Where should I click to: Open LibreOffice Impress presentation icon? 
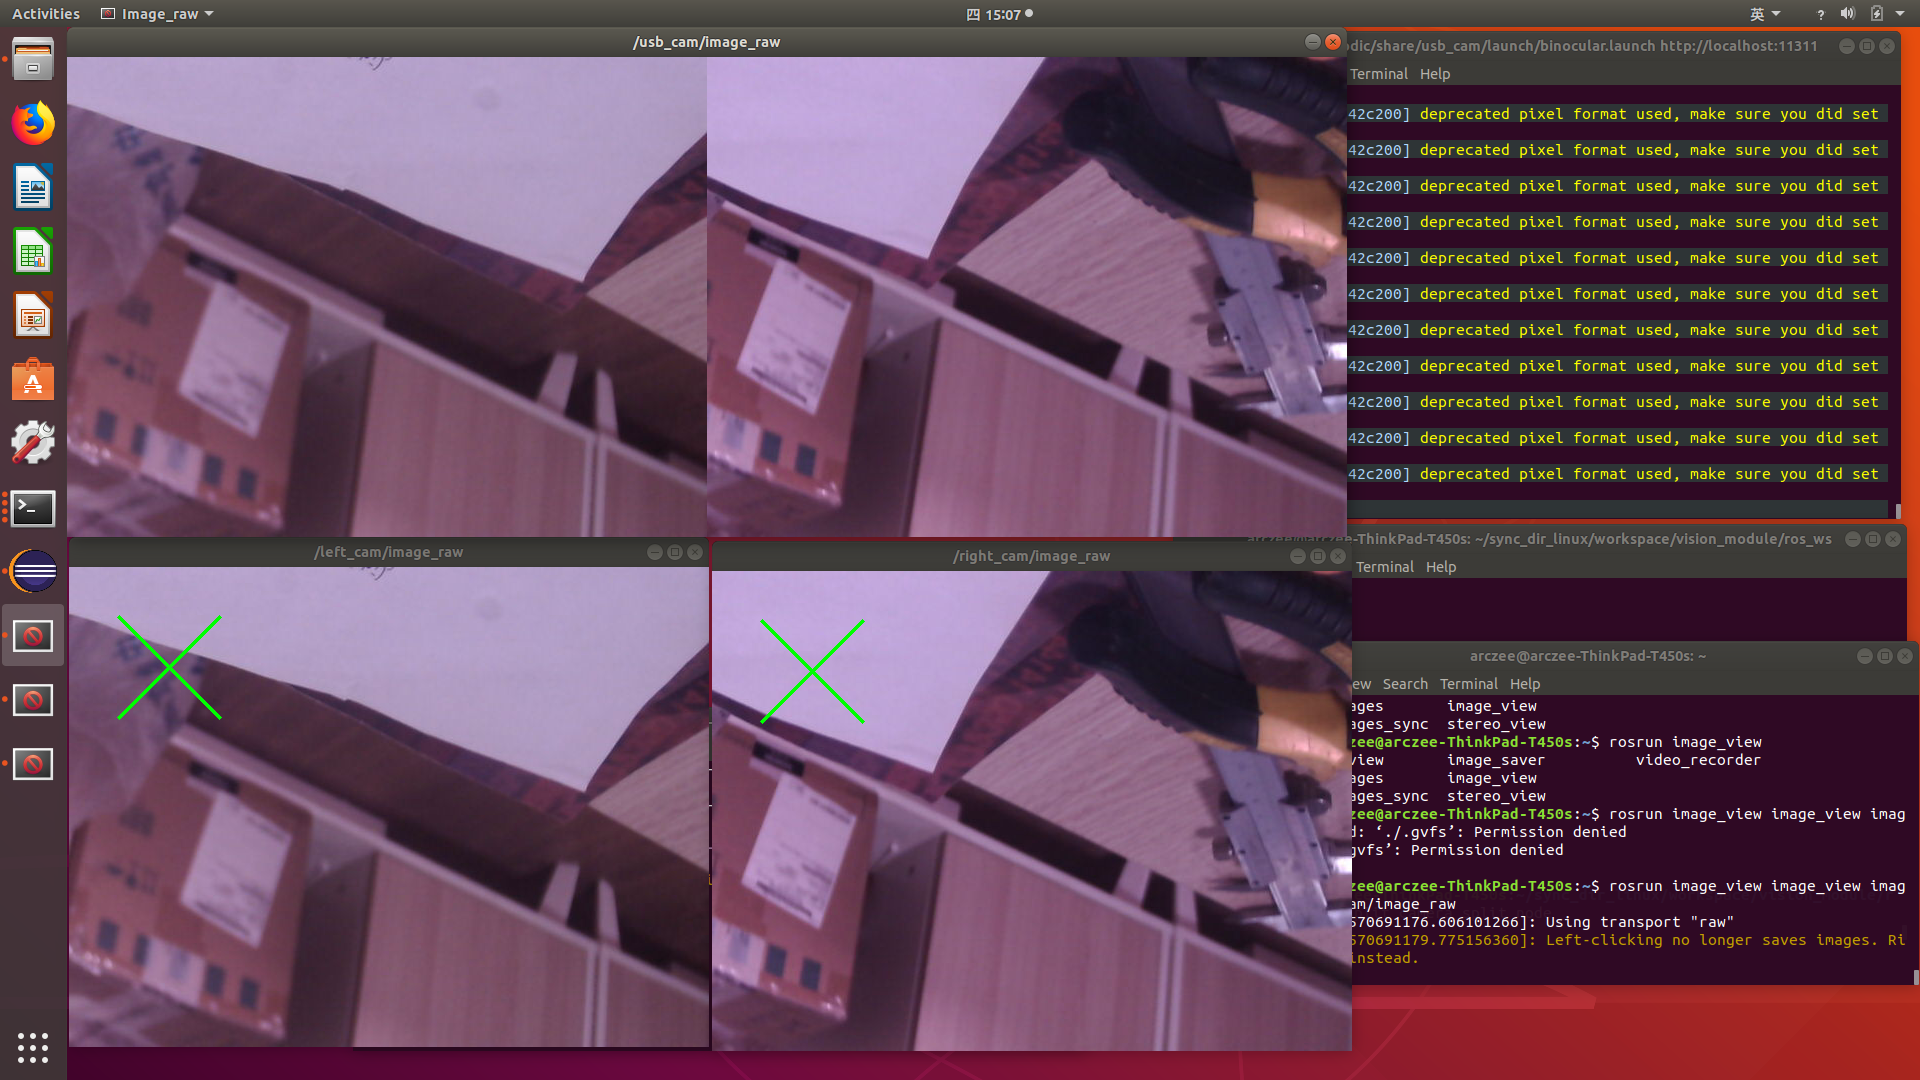coord(33,316)
